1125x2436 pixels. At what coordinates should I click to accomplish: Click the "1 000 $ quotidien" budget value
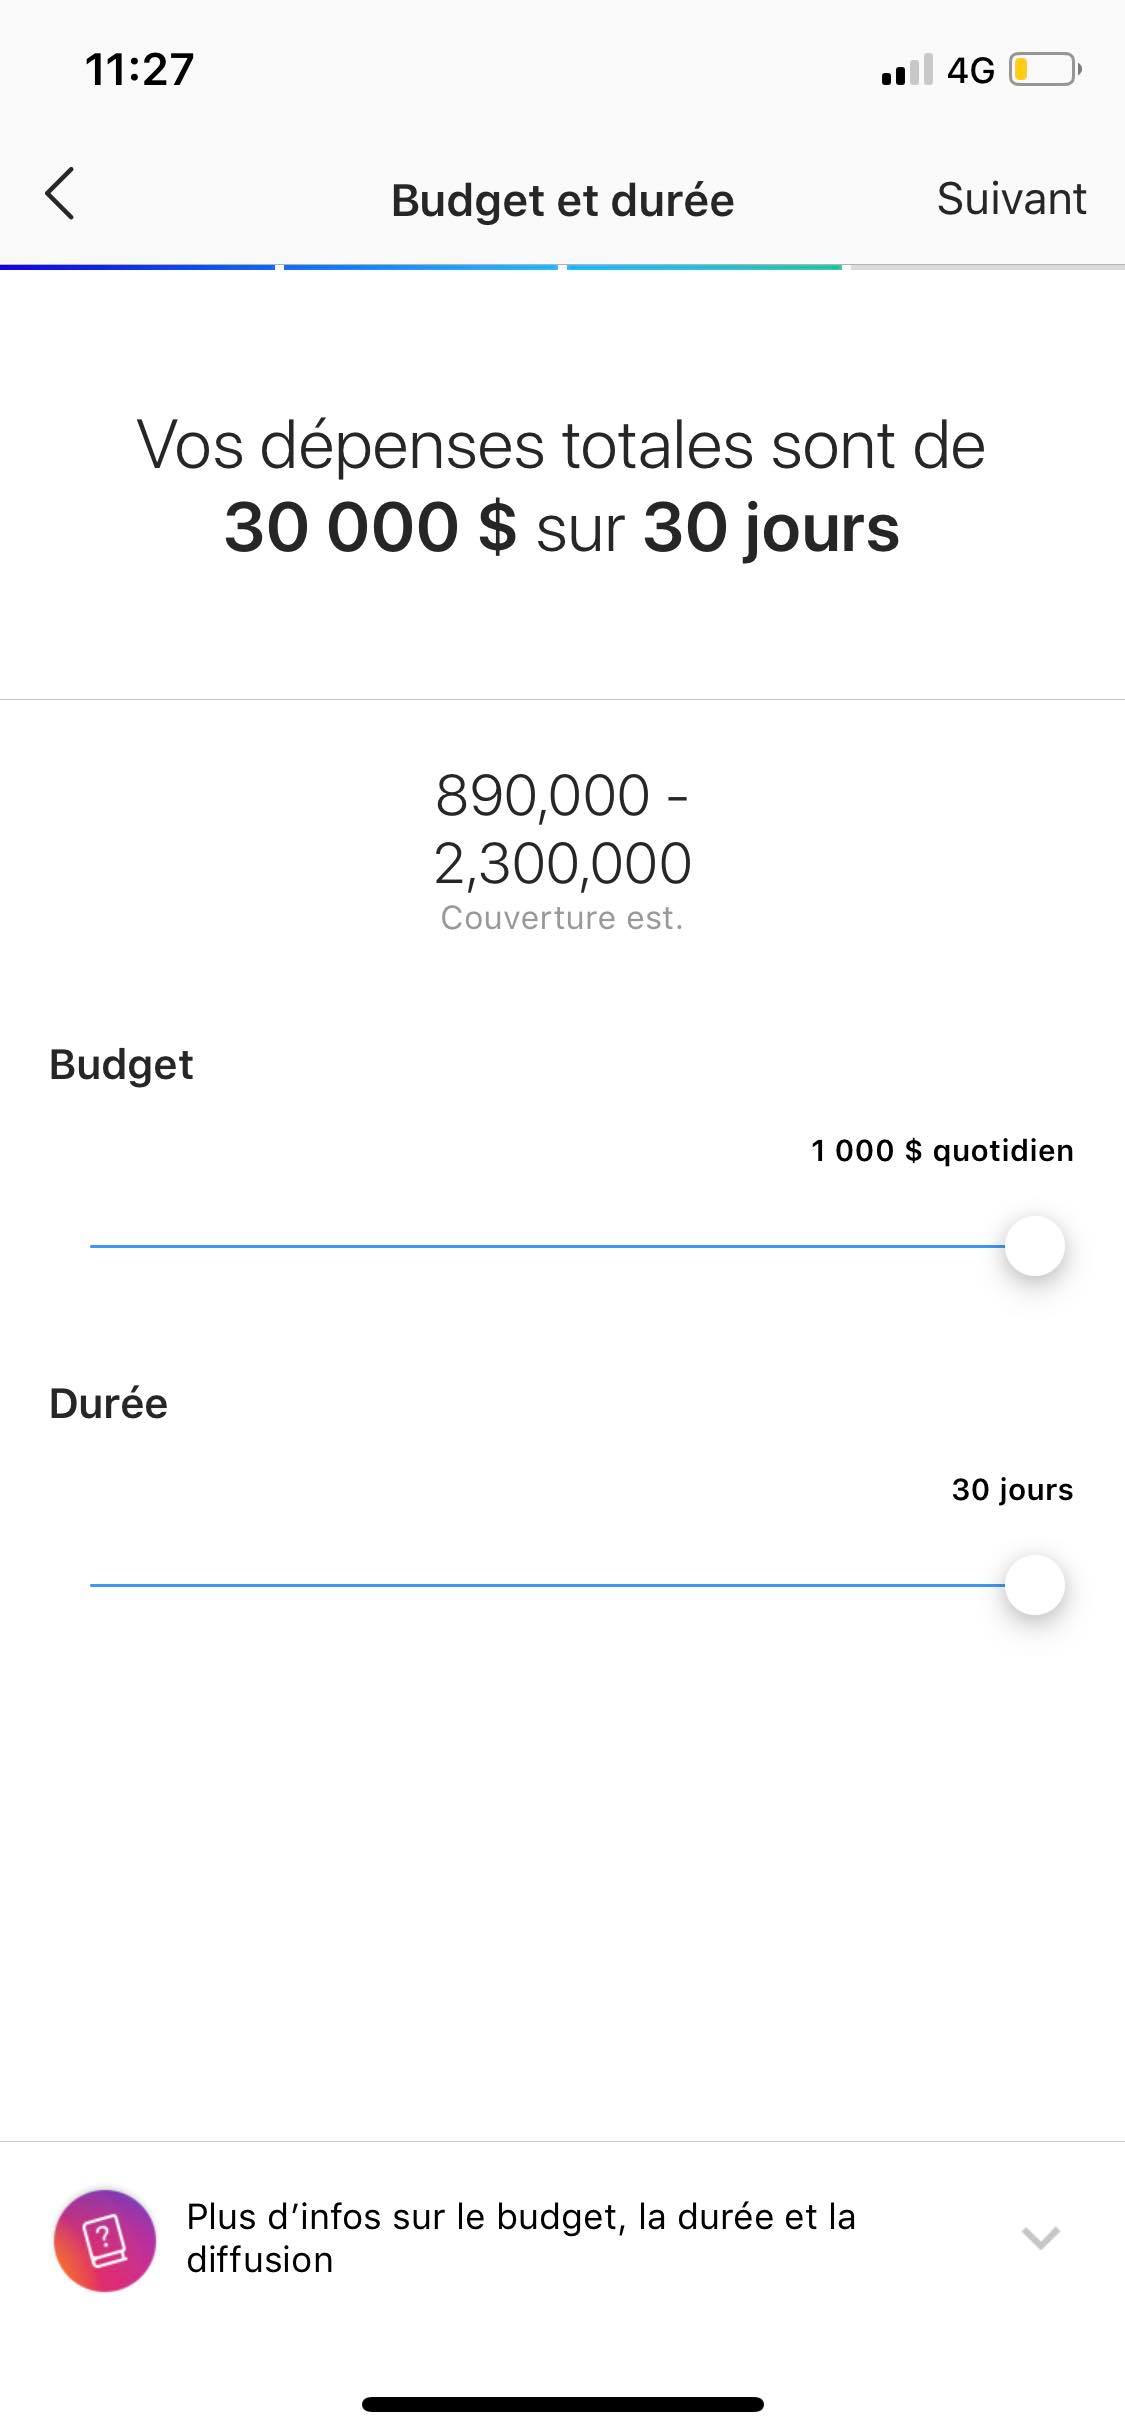point(942,1151)
